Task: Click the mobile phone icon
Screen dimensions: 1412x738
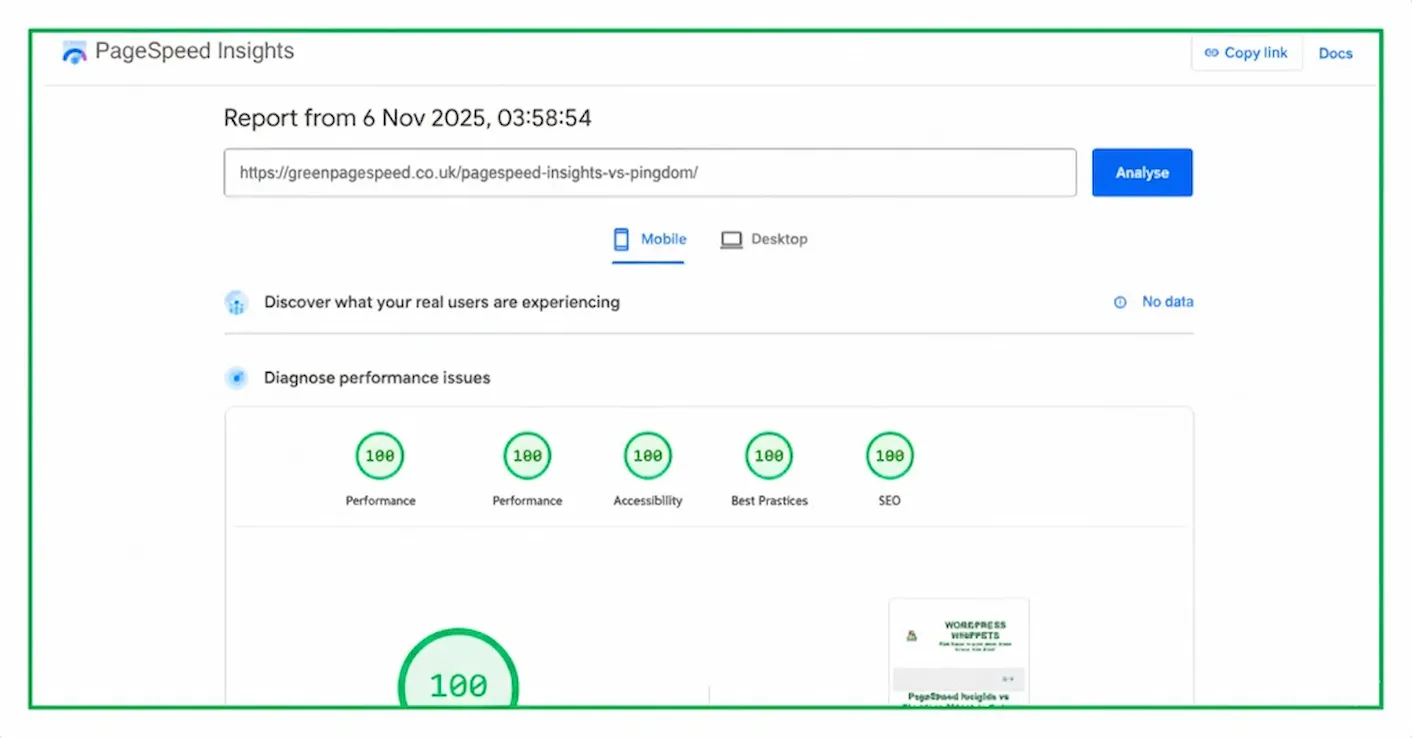Action: click(x=621, y=239)
